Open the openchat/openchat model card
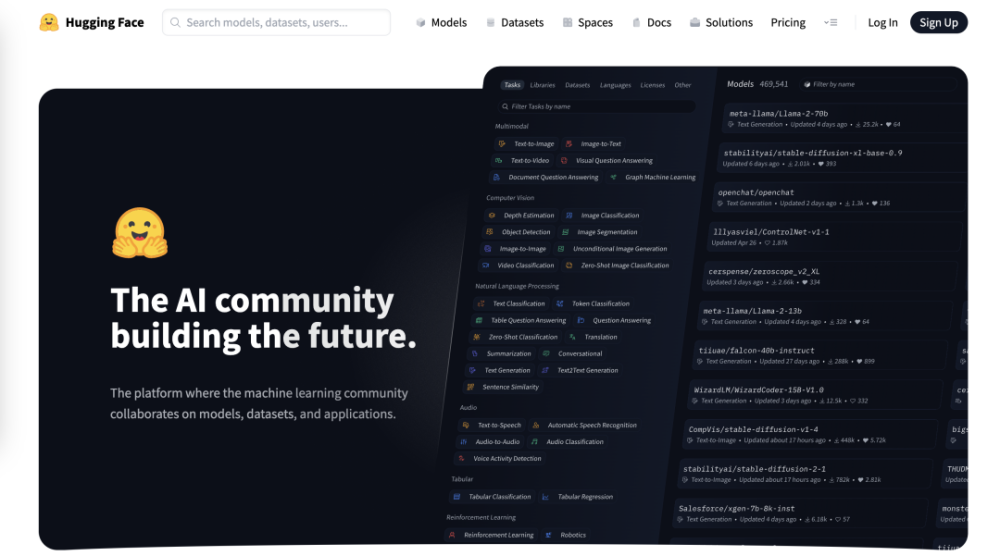1000x556 pixels. tap(839, 198)
